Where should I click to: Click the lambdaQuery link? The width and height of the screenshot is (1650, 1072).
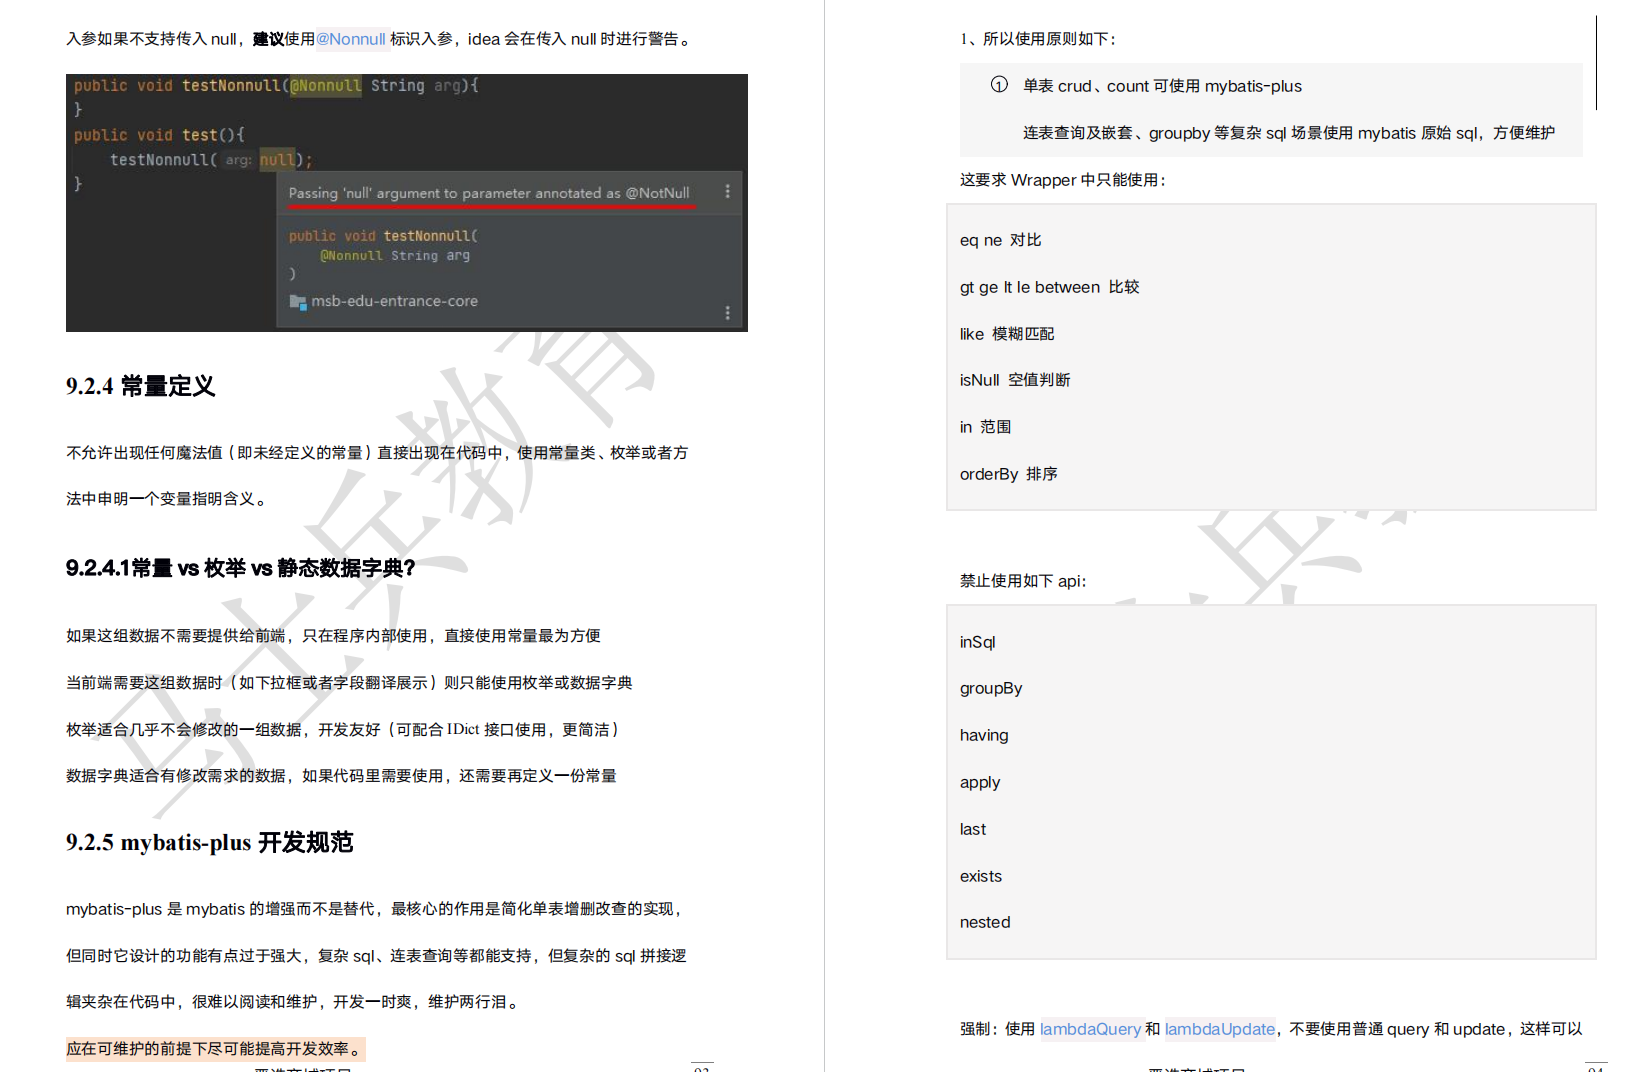[1090, 1029]
